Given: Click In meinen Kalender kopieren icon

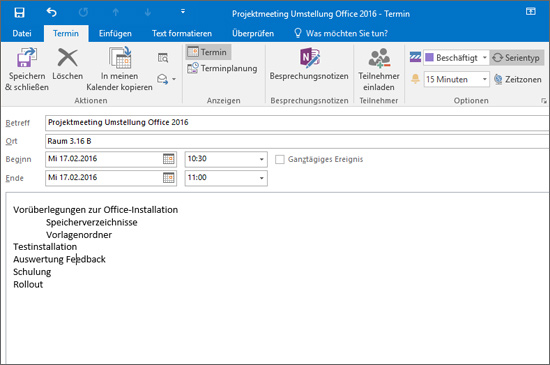Looking at the screenshot, I should (x=120, y=57).
